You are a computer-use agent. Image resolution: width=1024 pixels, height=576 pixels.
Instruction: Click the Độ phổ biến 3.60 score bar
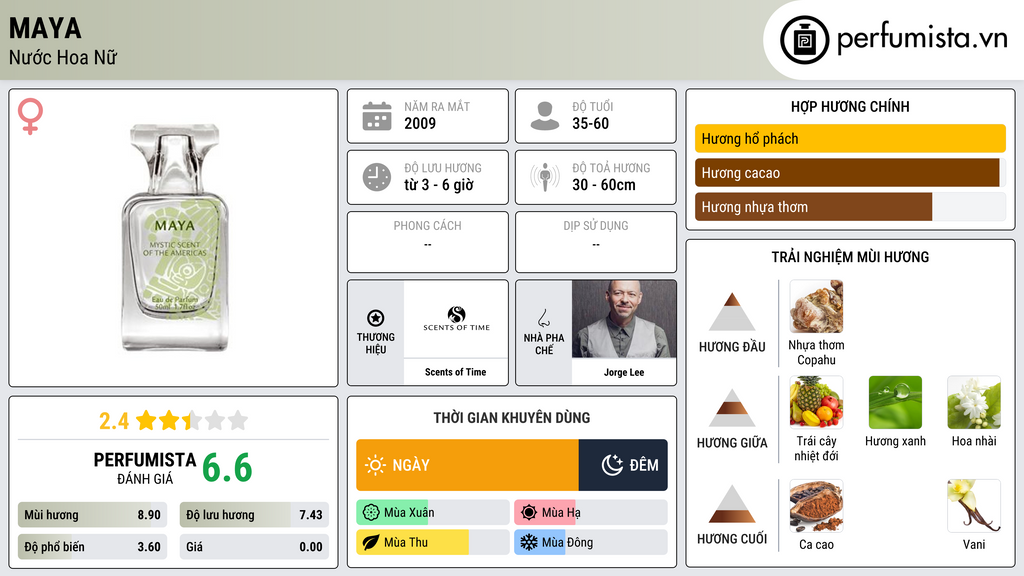pyautogui.click(x=93, y=547)
